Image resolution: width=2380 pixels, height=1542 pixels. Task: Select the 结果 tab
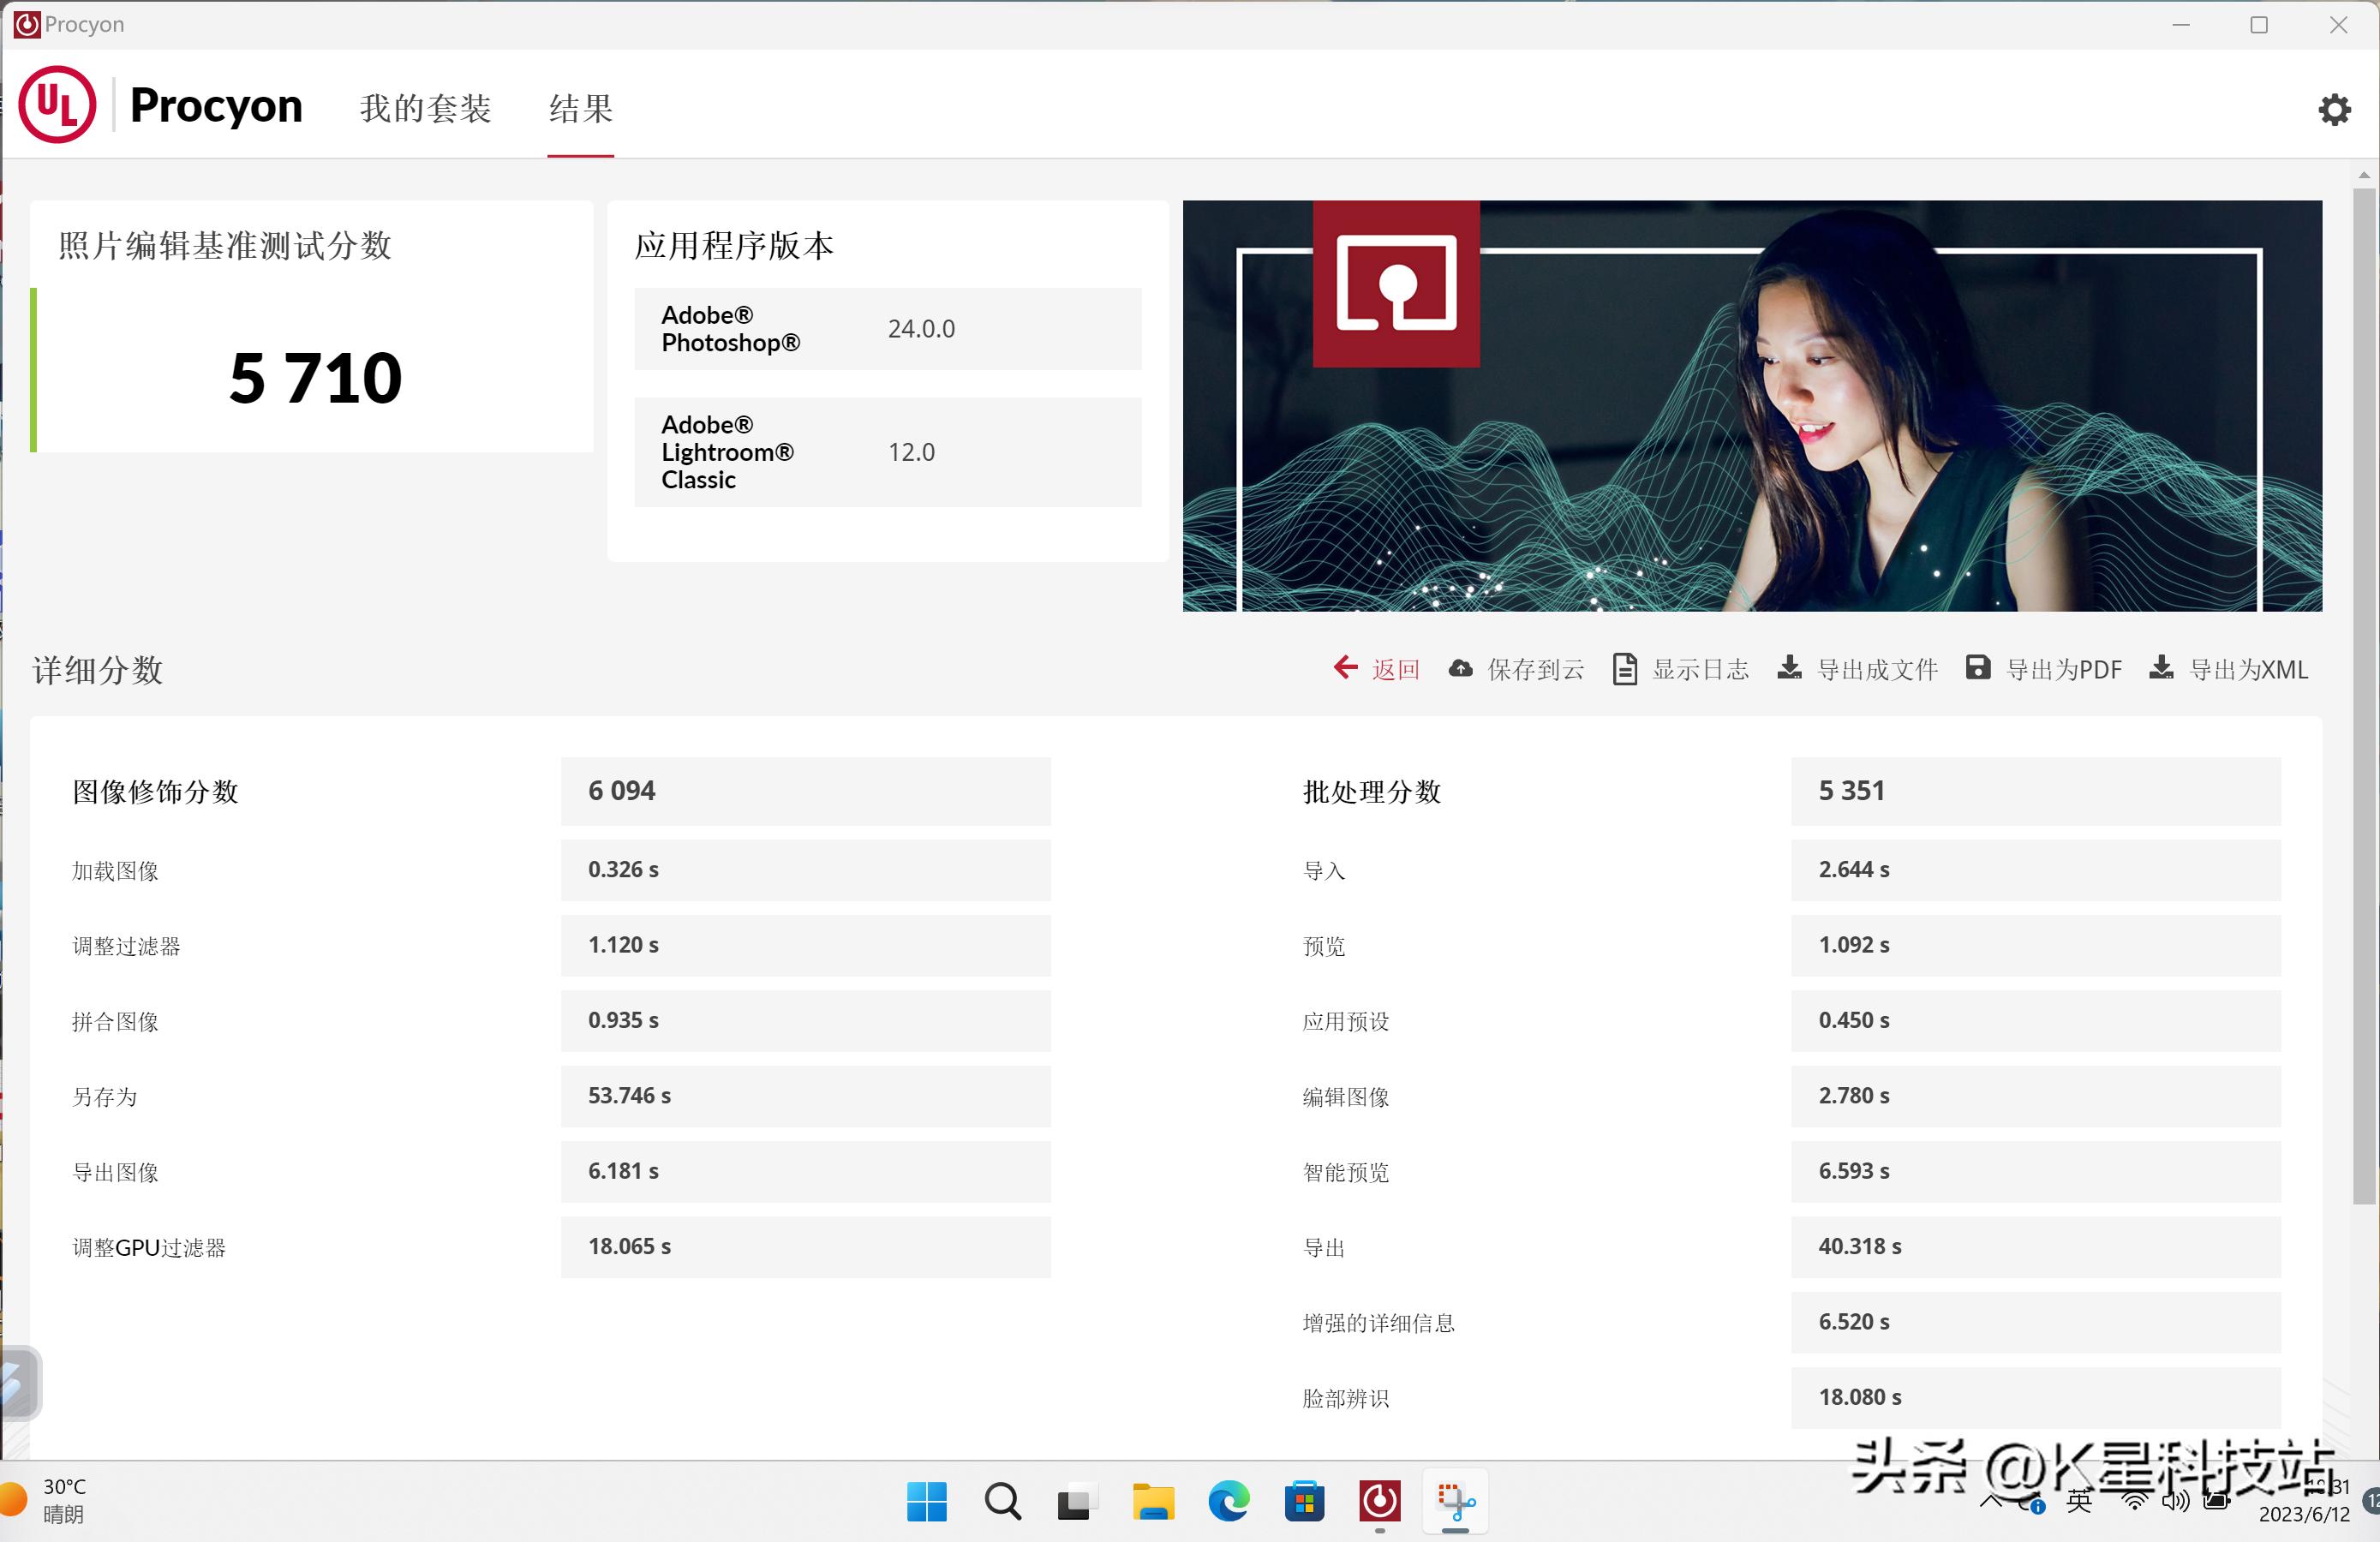click(x=580, y=108)
